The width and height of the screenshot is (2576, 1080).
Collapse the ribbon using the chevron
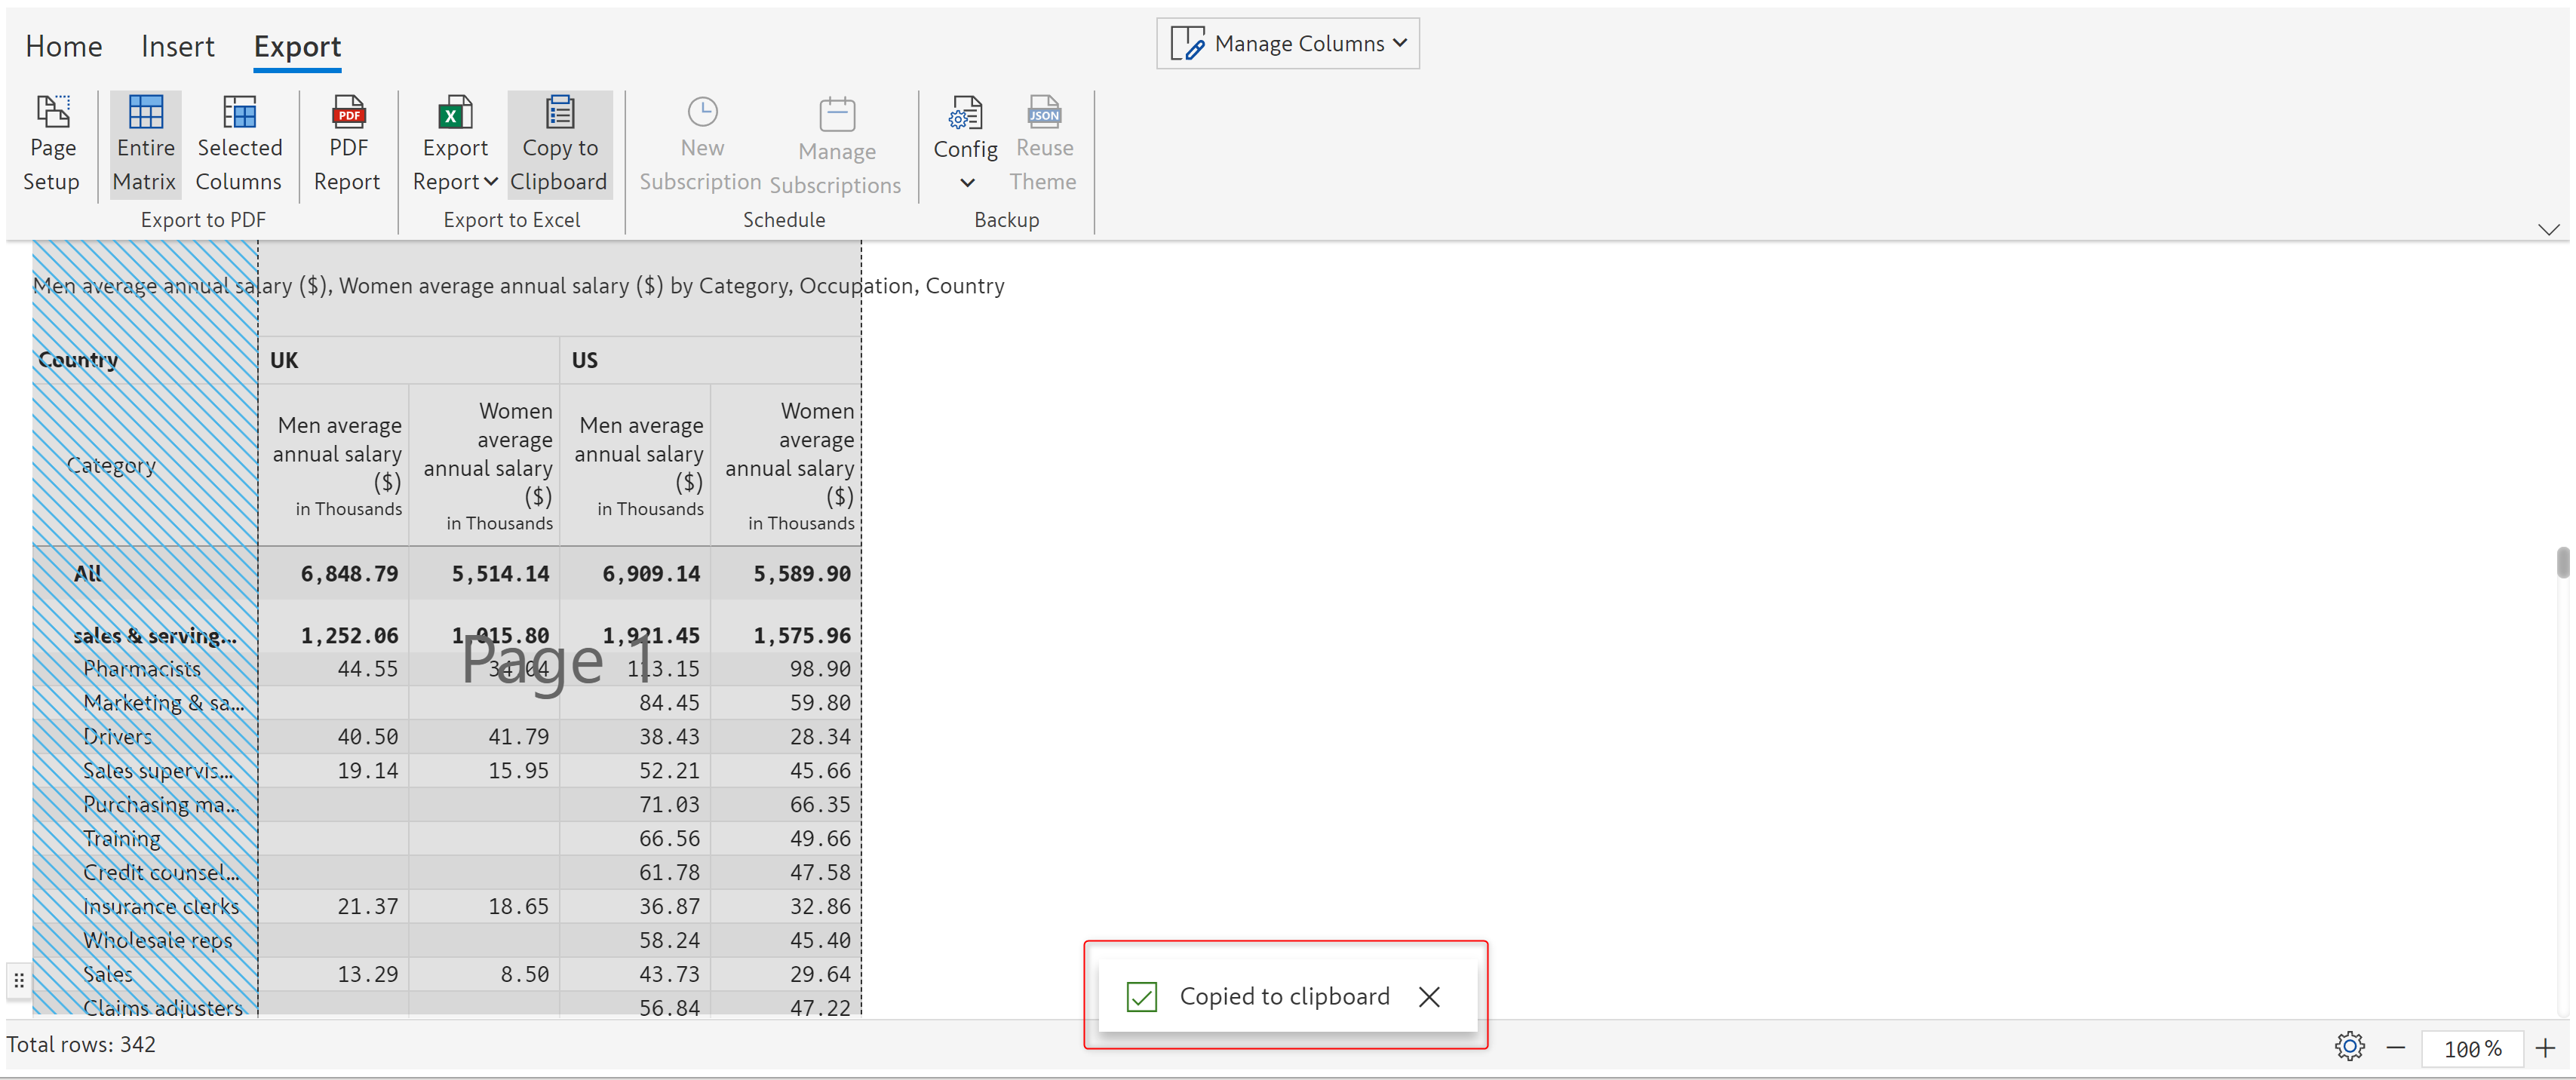[2548, 230]
